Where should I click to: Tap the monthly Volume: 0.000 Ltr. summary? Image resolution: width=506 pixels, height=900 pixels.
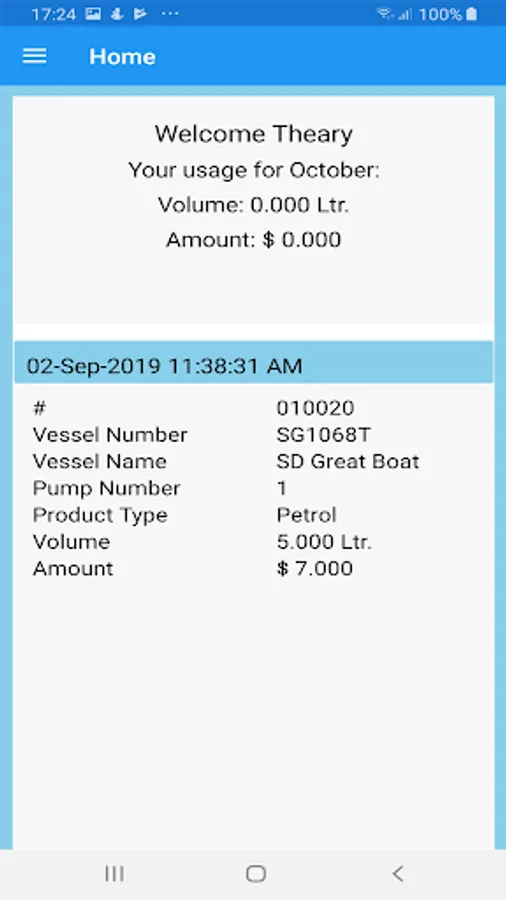(254, 205)
